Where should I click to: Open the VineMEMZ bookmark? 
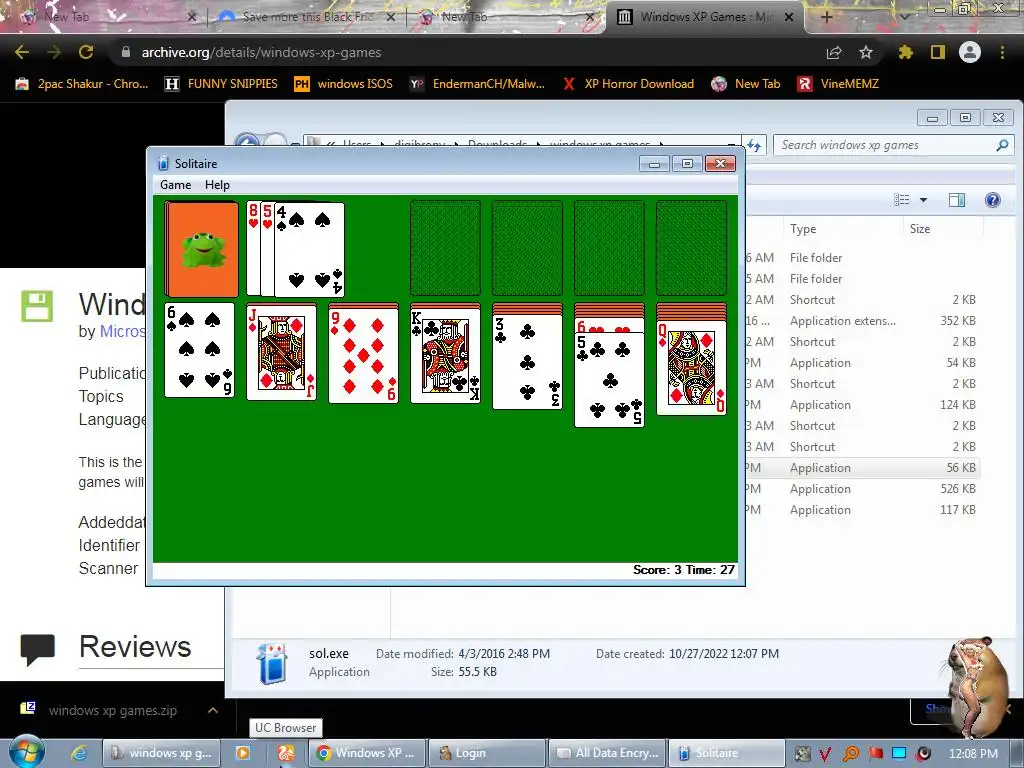tap(839, 84)
